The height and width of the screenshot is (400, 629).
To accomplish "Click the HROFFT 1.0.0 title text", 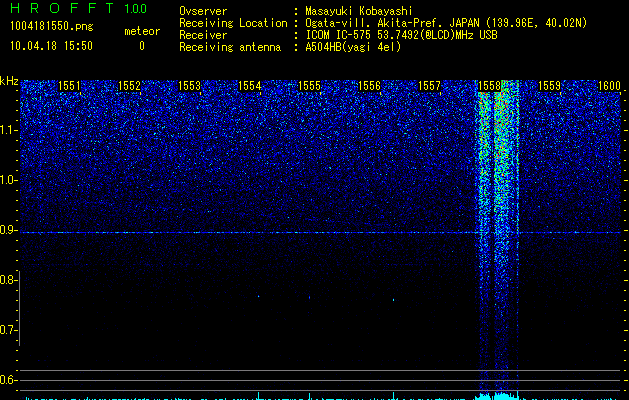I will tap(78, 8).
